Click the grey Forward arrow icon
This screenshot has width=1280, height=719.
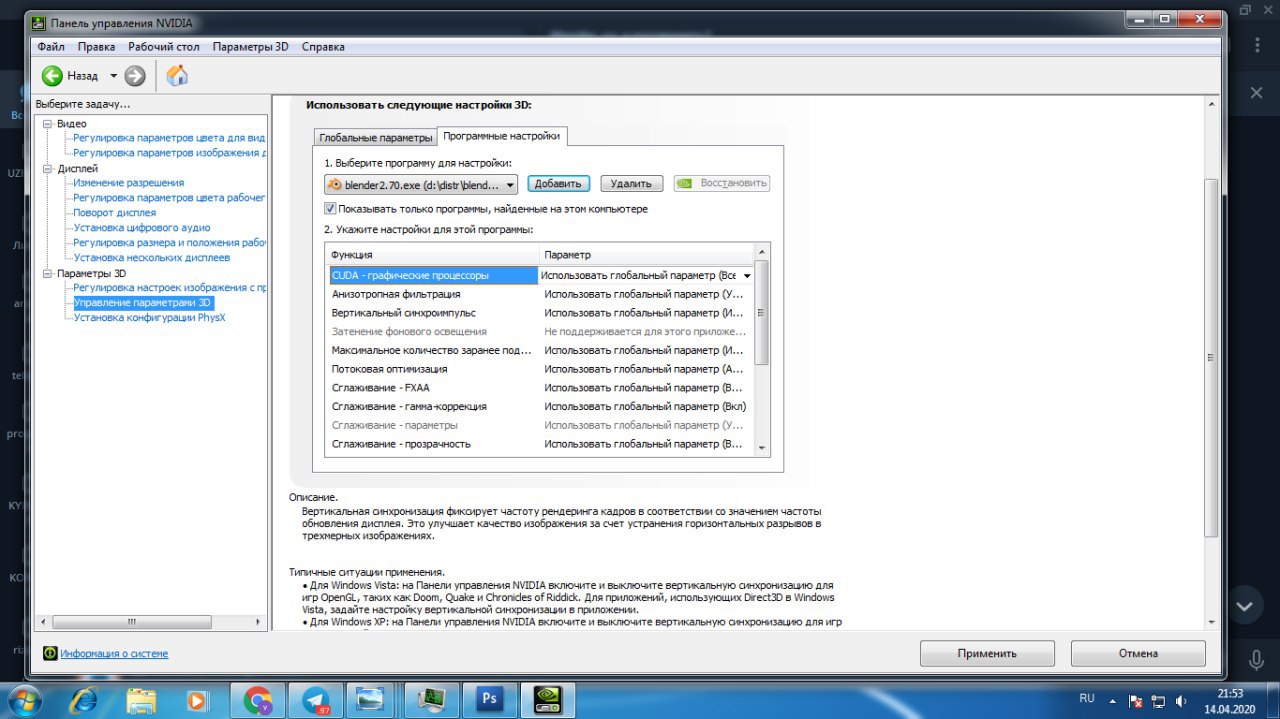(135, 76)
